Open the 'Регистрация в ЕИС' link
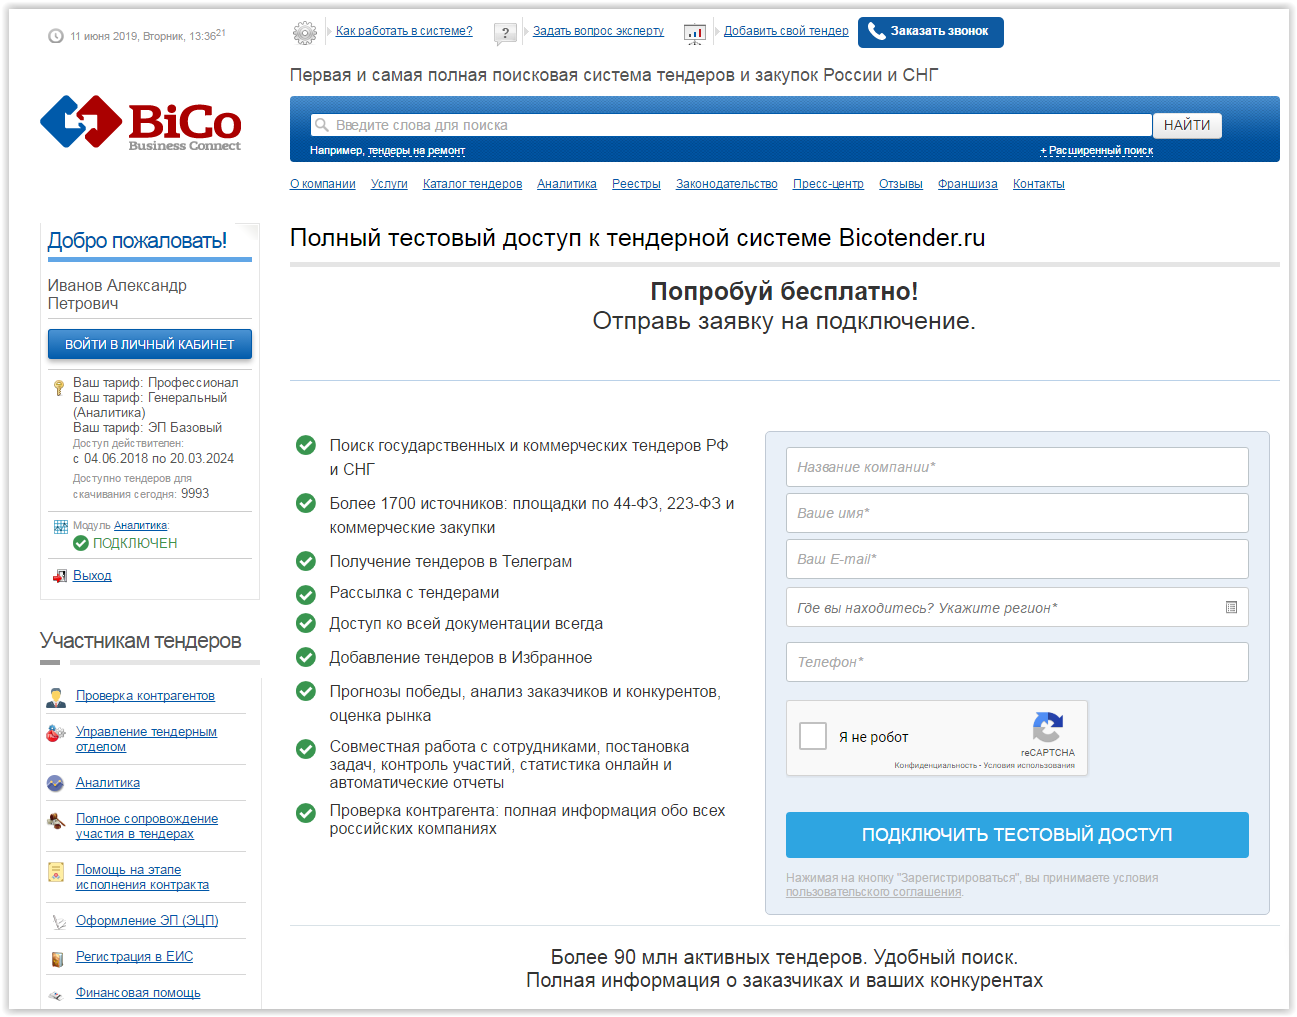Screen dimensions: 1297x1017 click(x=134, y=957)
